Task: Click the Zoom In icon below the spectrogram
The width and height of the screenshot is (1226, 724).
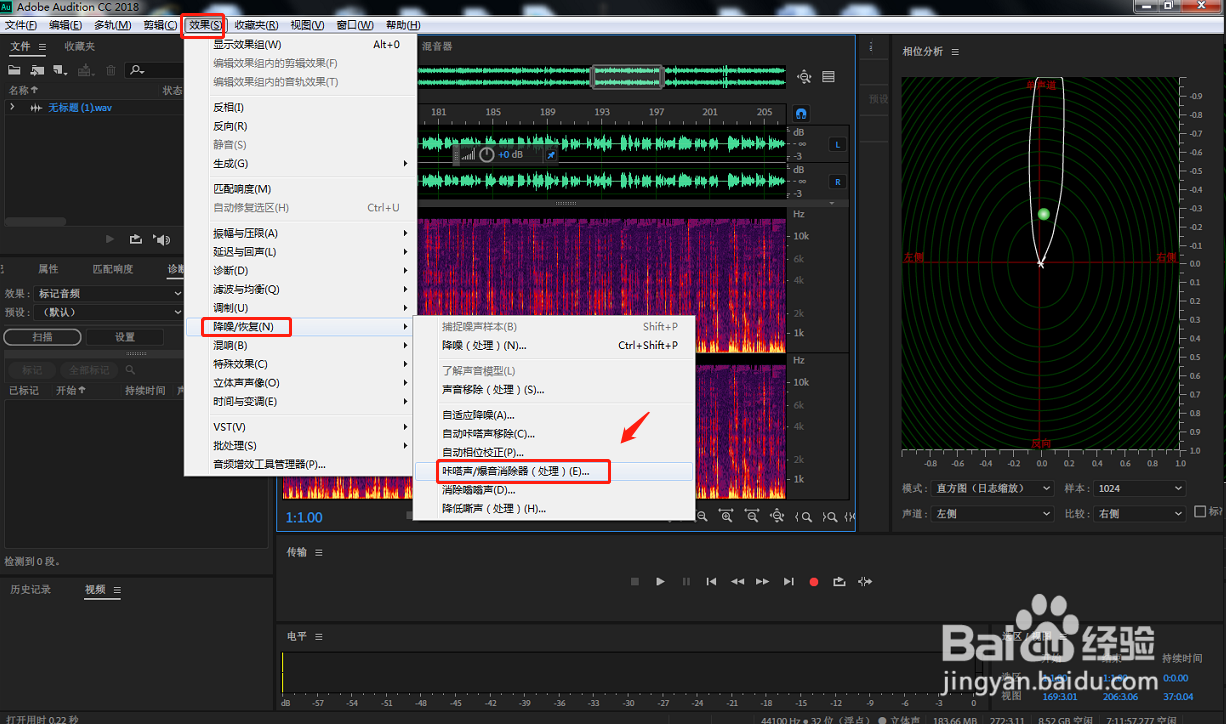Action: pyautogui.click(x=727, y=515)
